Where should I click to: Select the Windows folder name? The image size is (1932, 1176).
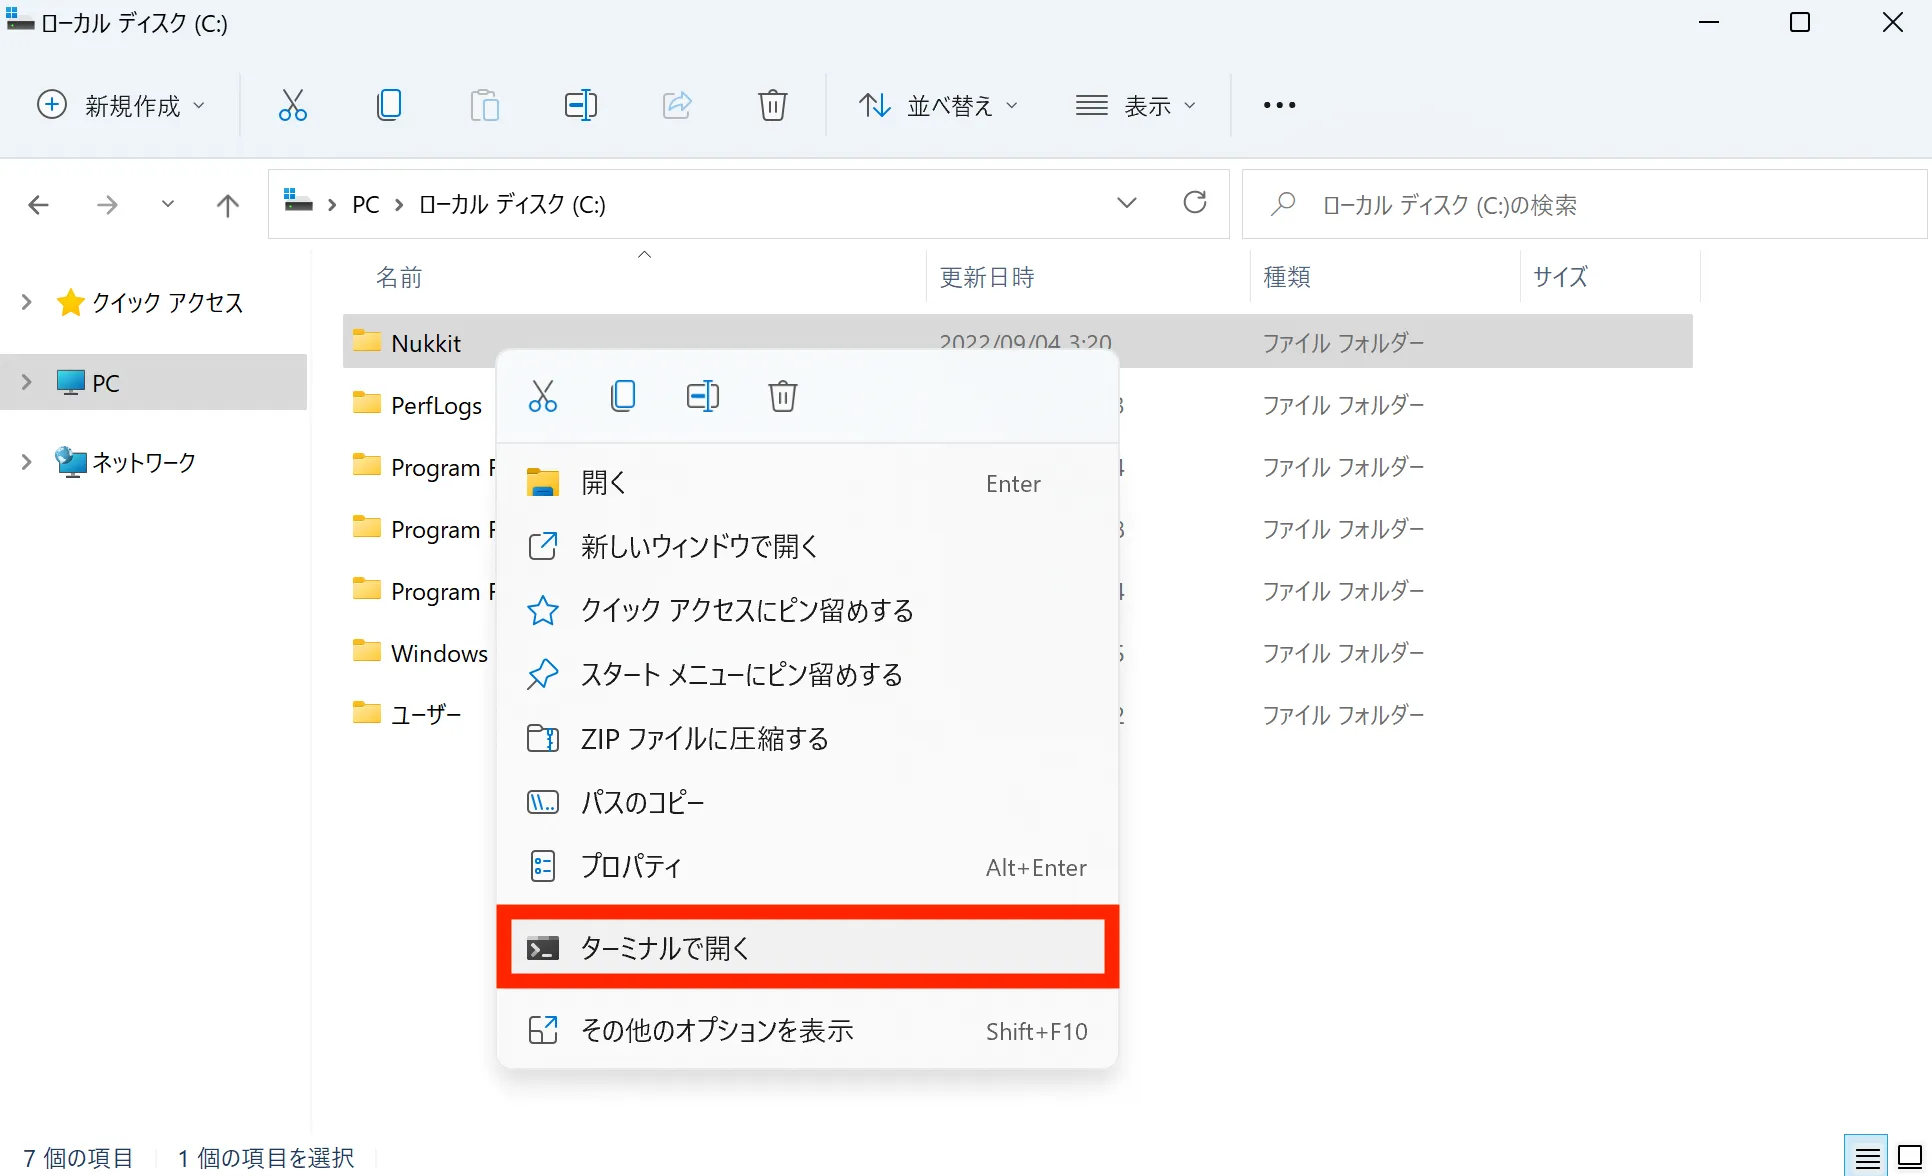pos(439,653)
